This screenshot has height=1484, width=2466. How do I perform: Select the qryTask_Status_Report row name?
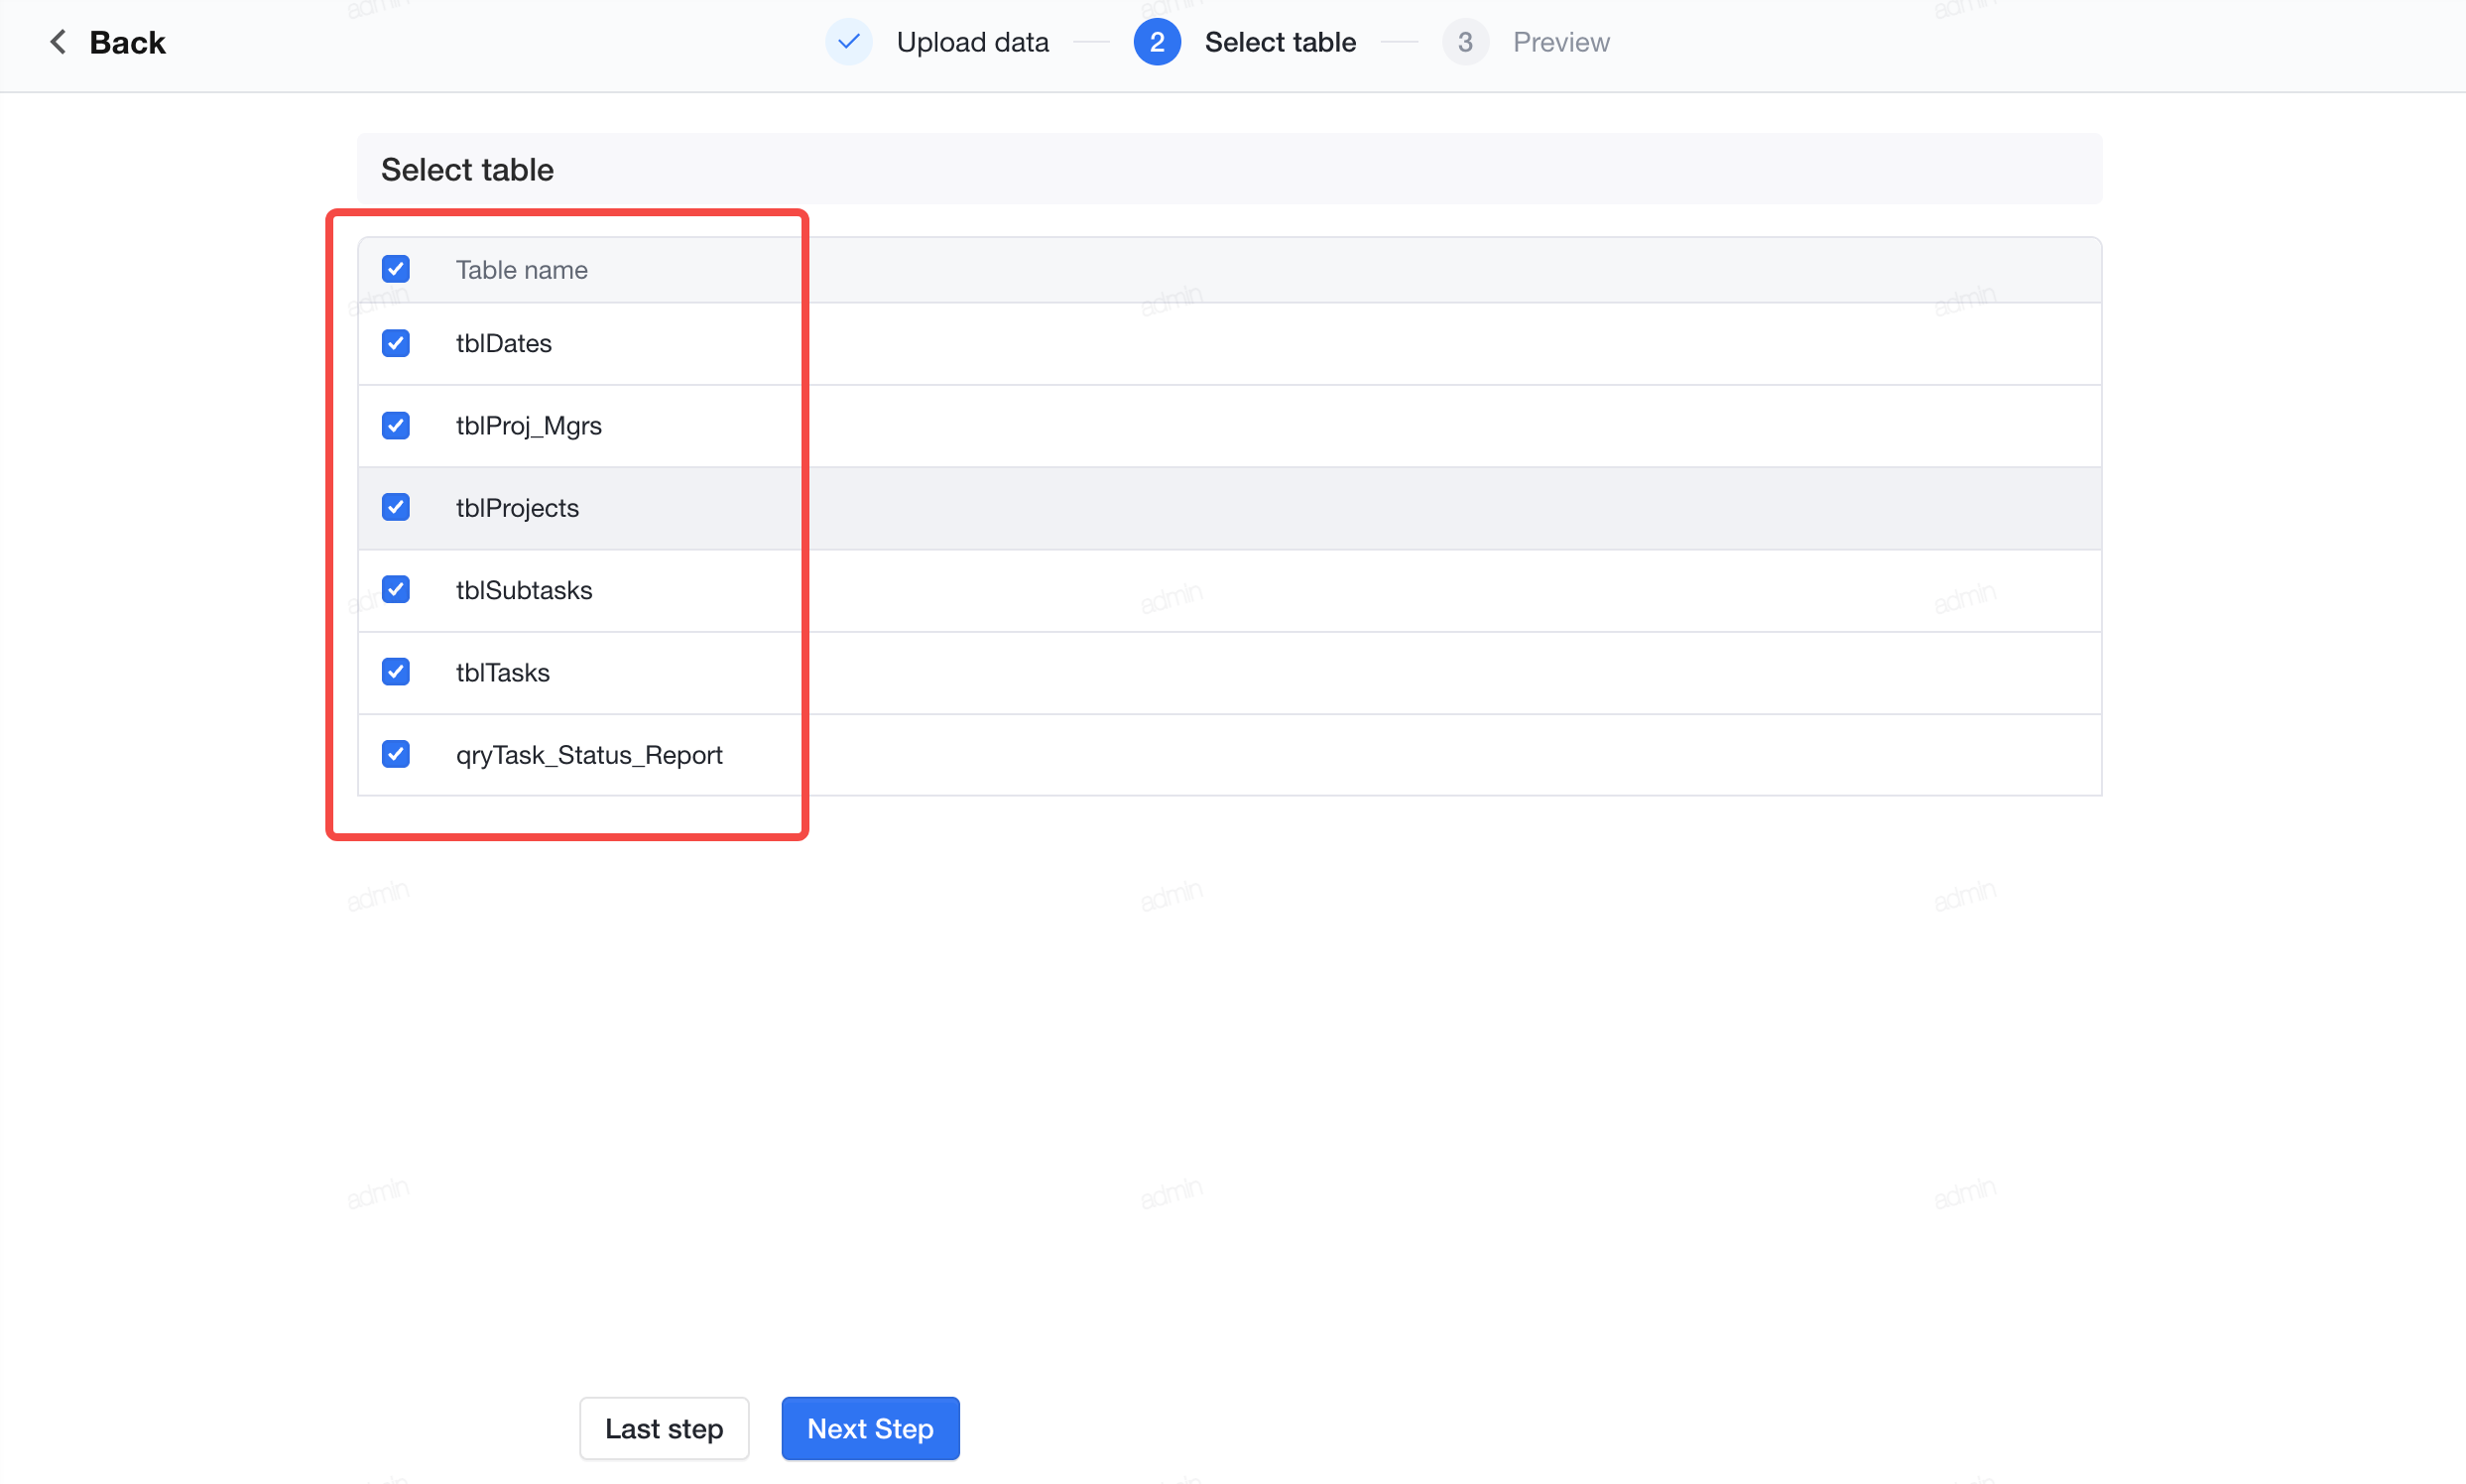tap(589, 755)
